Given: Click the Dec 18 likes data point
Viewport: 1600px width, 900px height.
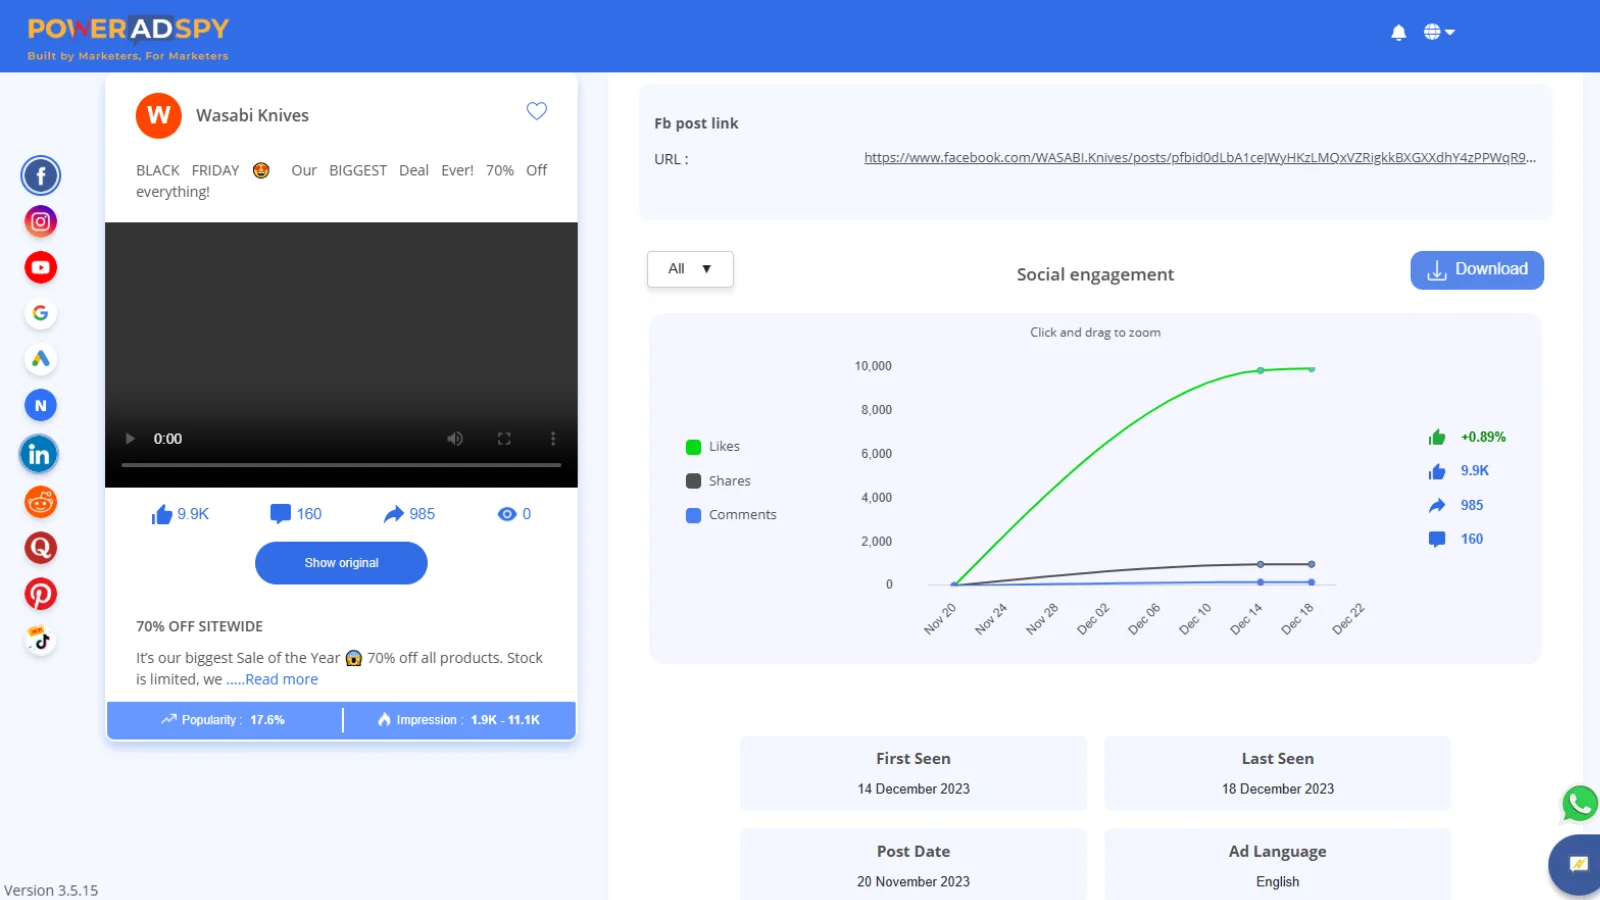Looking at the screenshot, I should pos(1312,369).
